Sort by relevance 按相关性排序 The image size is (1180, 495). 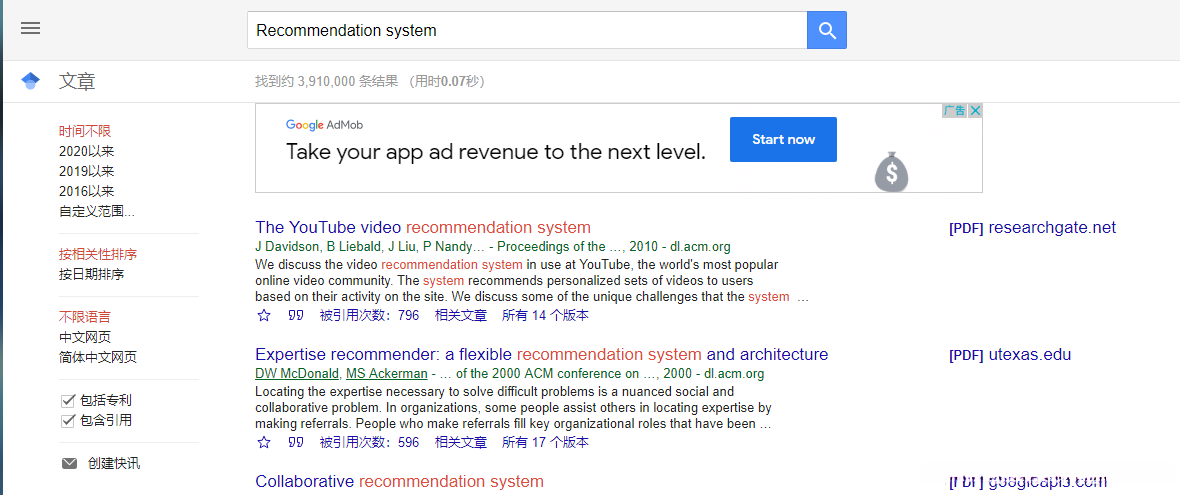(98, 254)
